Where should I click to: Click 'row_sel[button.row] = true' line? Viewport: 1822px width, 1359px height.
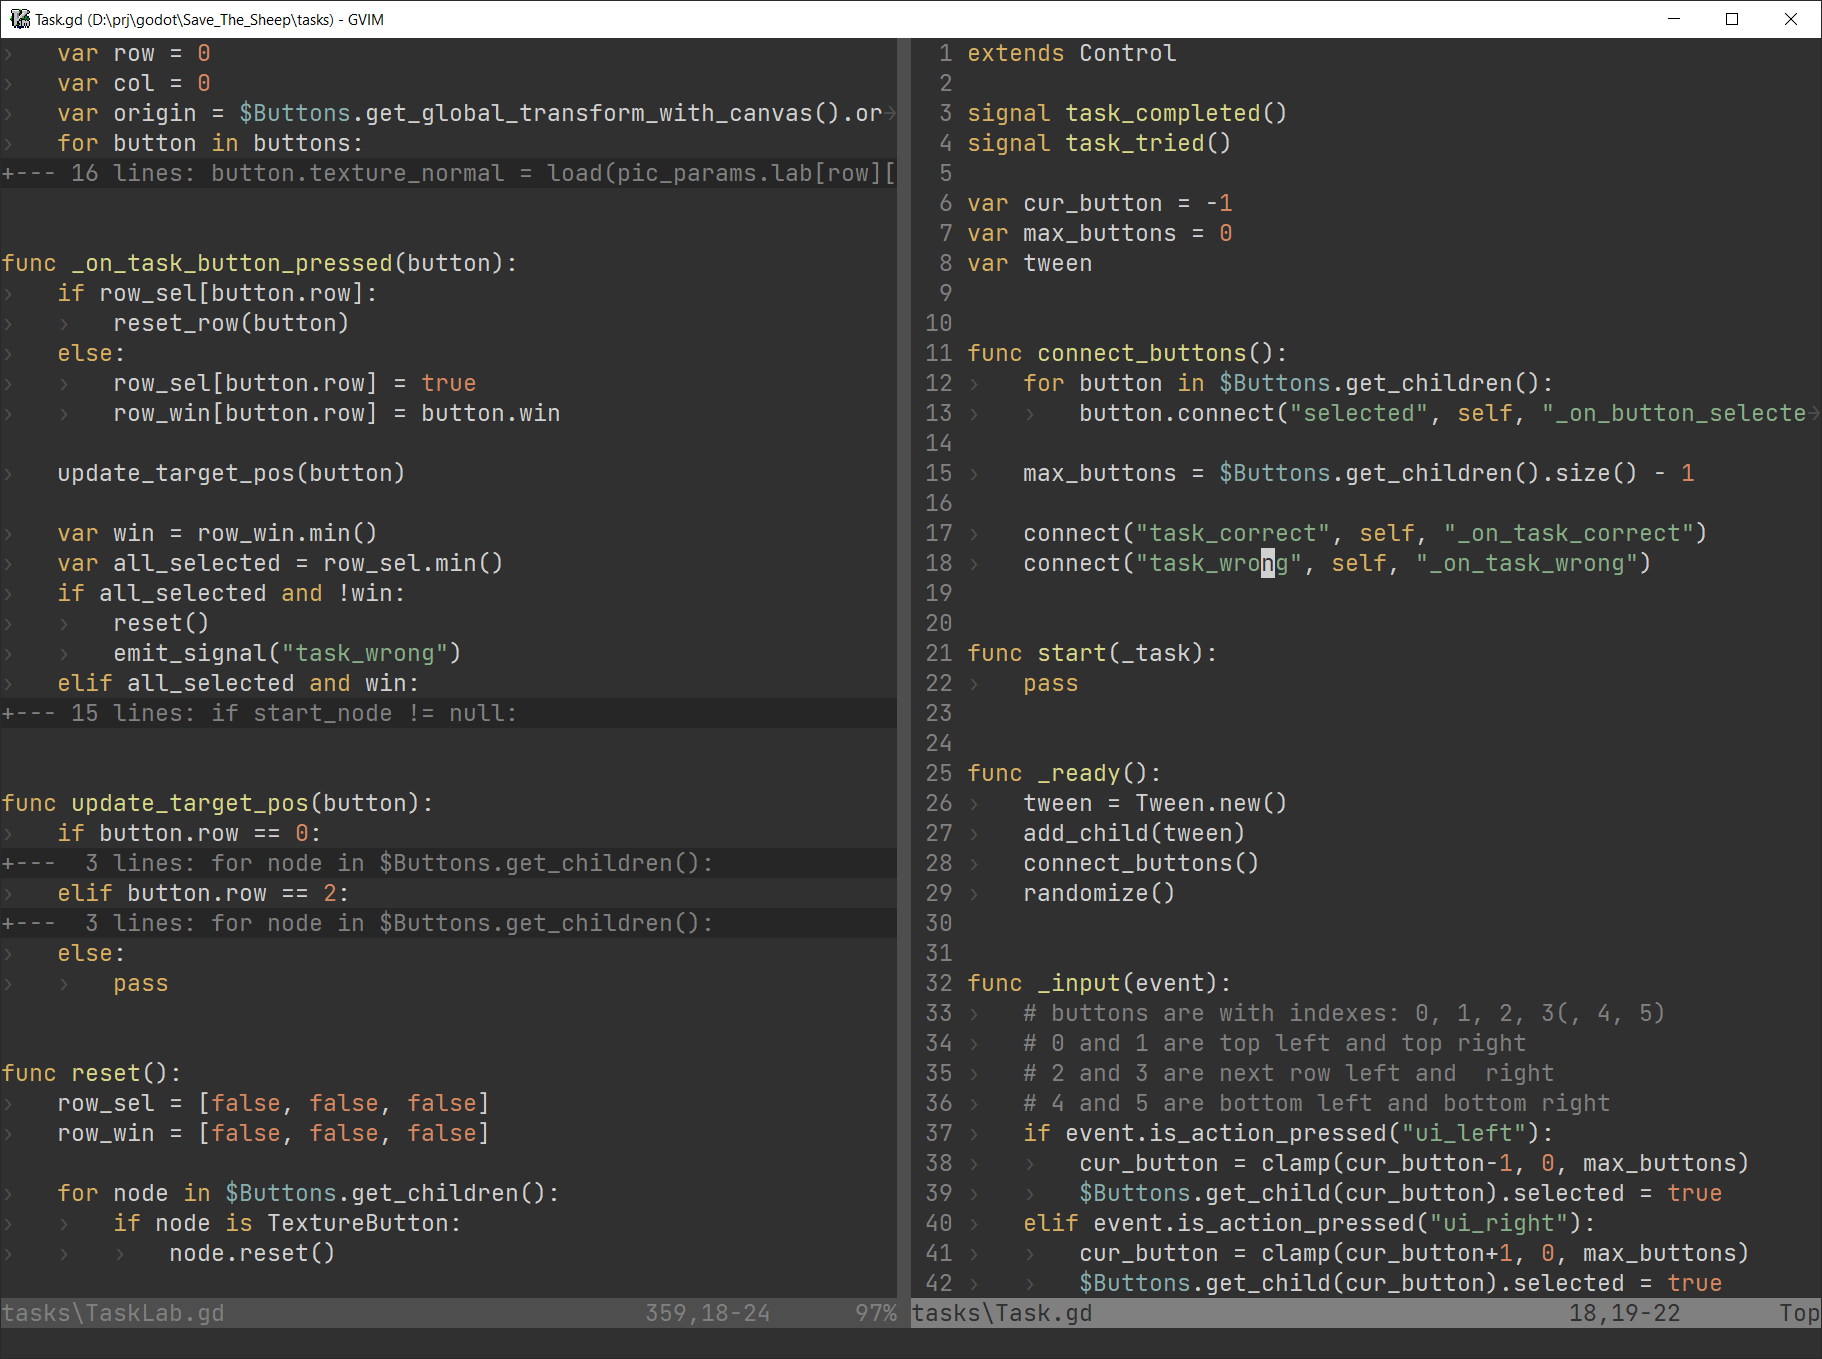[295, 383]
